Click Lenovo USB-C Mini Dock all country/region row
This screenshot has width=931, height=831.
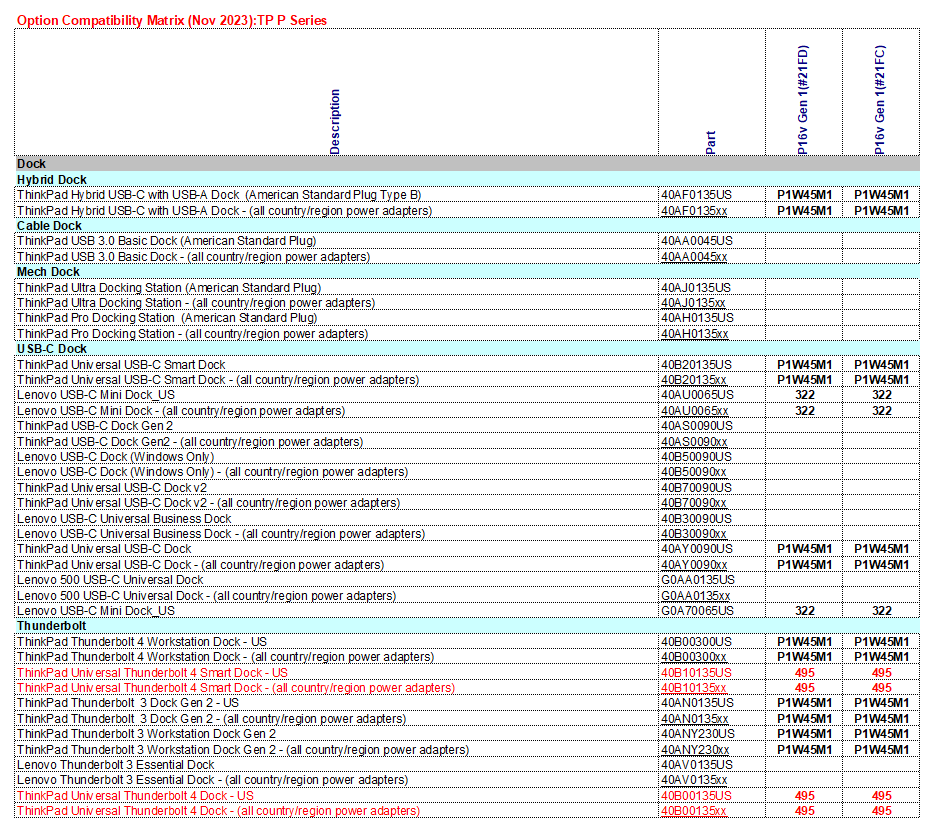coord(180,411)
